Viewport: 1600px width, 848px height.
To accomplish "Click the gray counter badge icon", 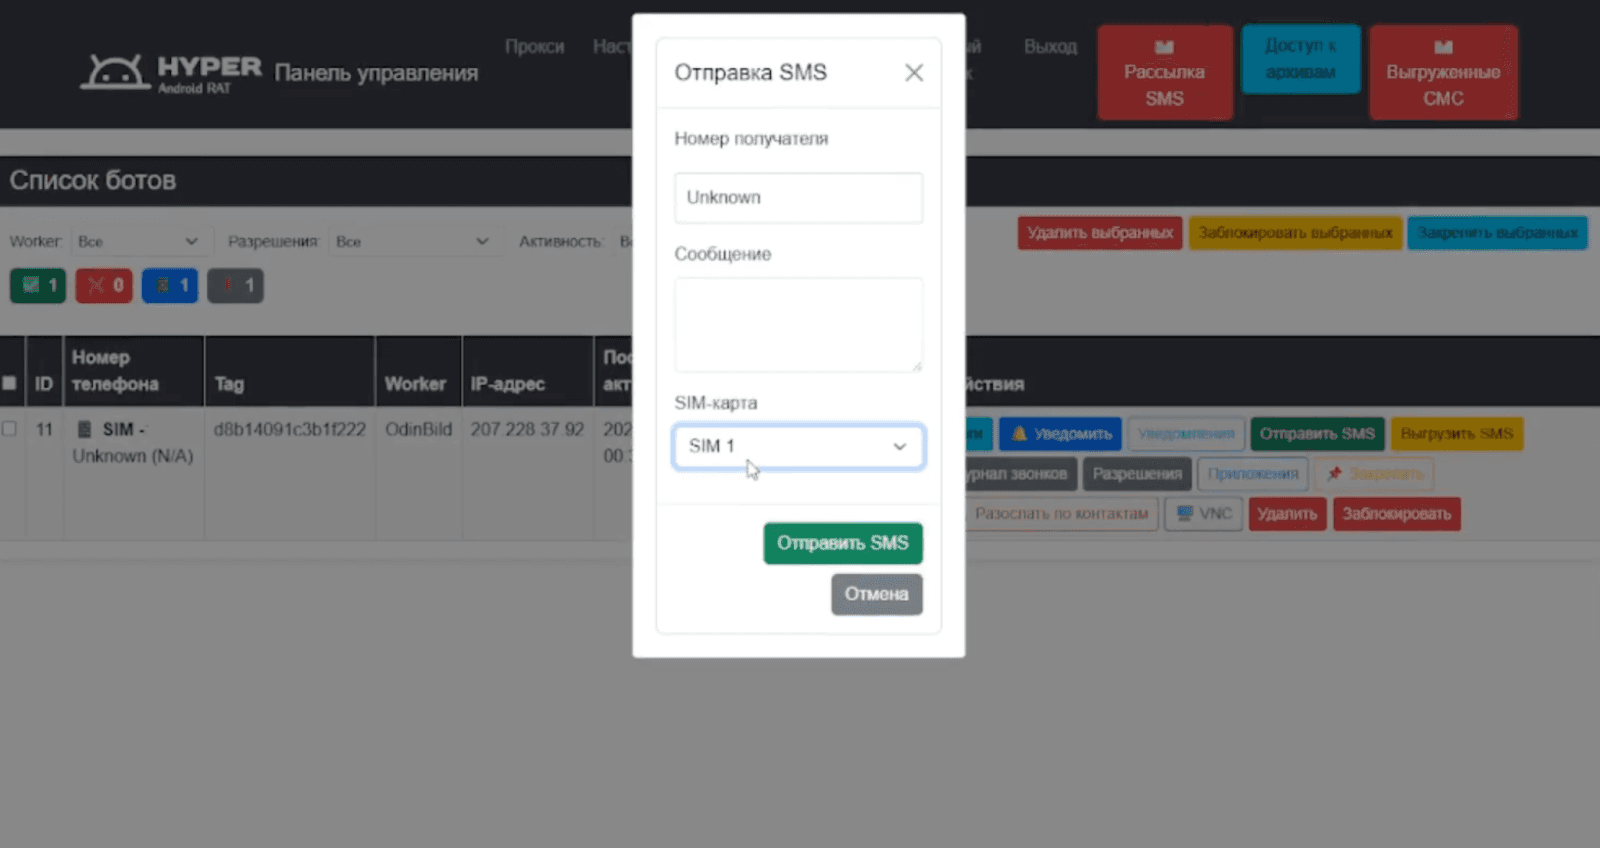I will click(x=228, y=285).
